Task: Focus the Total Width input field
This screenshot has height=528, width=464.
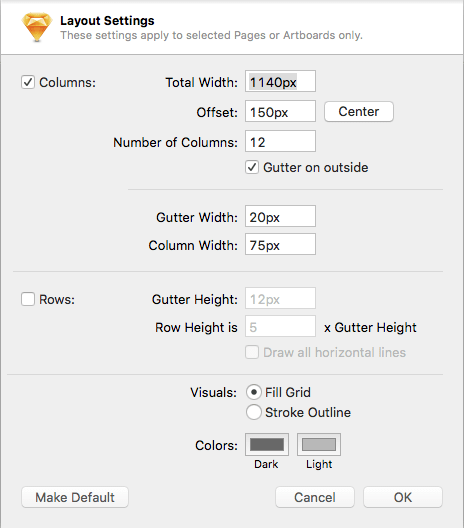Action: click(x=280, y=81)
